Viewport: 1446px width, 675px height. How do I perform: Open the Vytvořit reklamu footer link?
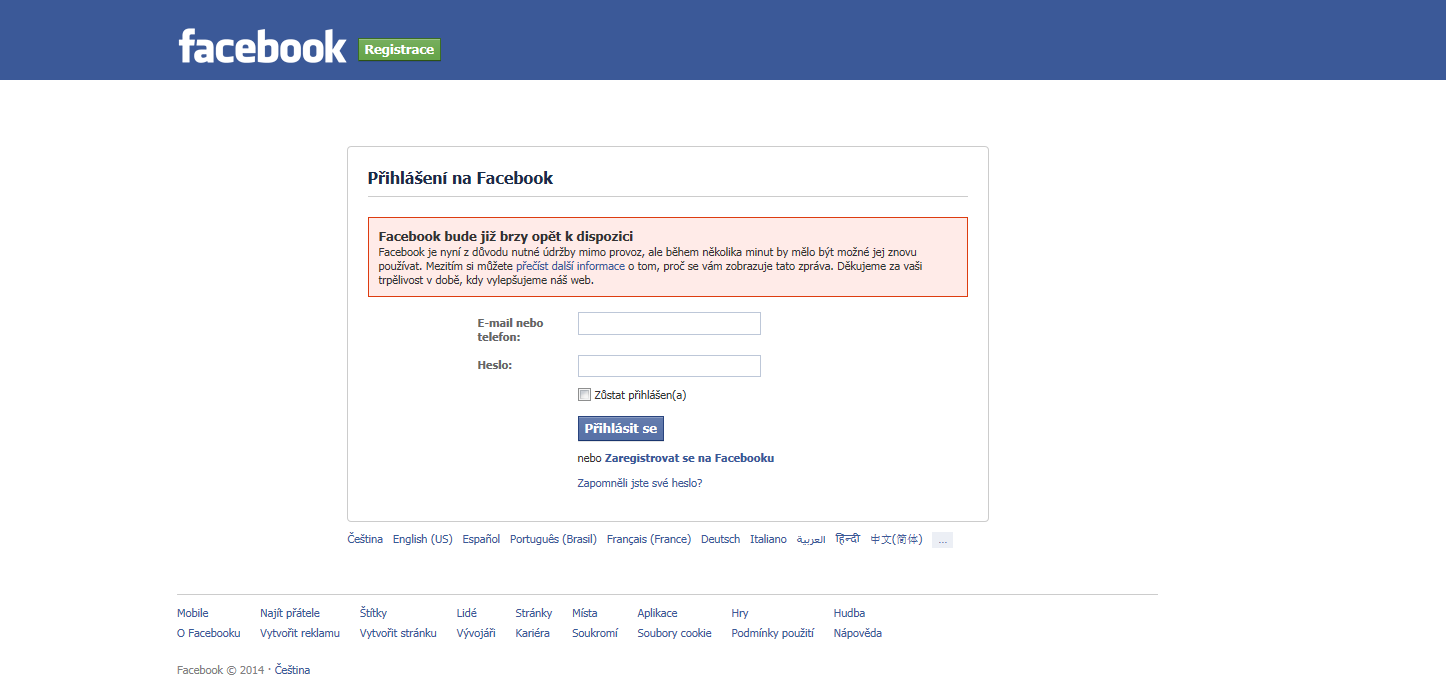pos(300,633)
